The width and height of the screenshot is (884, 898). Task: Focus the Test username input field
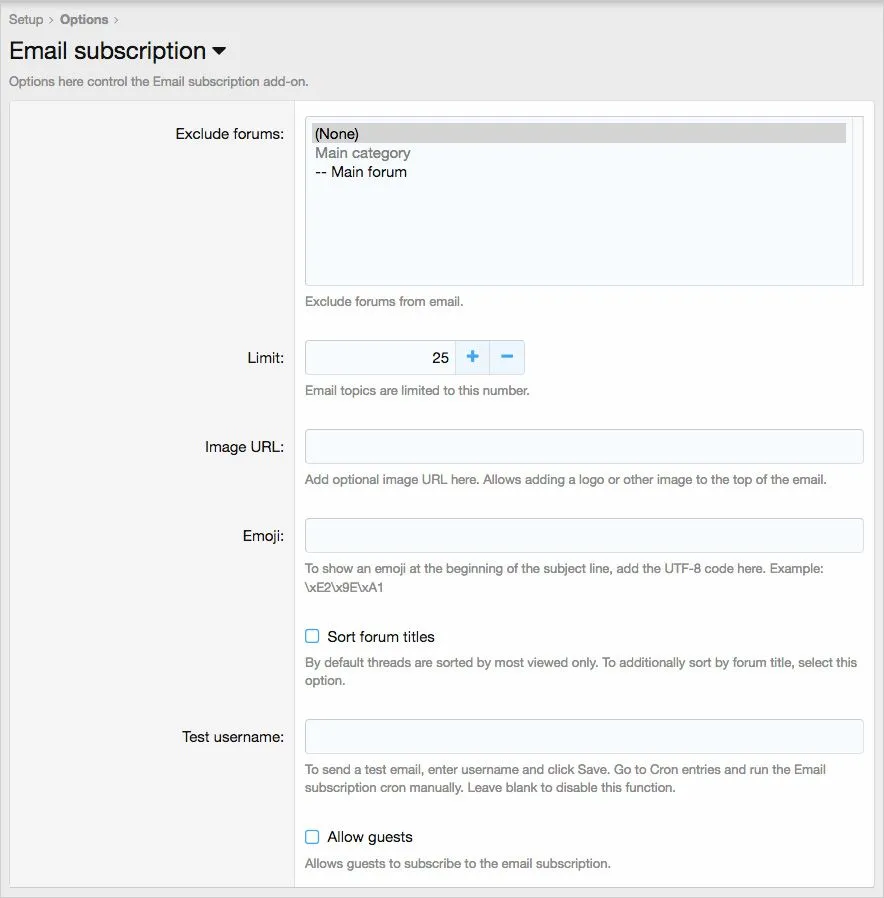pos(583,736)
